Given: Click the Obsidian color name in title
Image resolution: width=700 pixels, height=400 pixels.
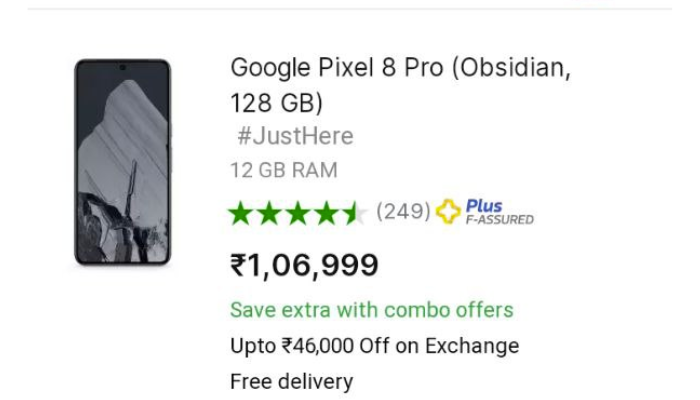Looking at the screenshot, I should point(512,68).
